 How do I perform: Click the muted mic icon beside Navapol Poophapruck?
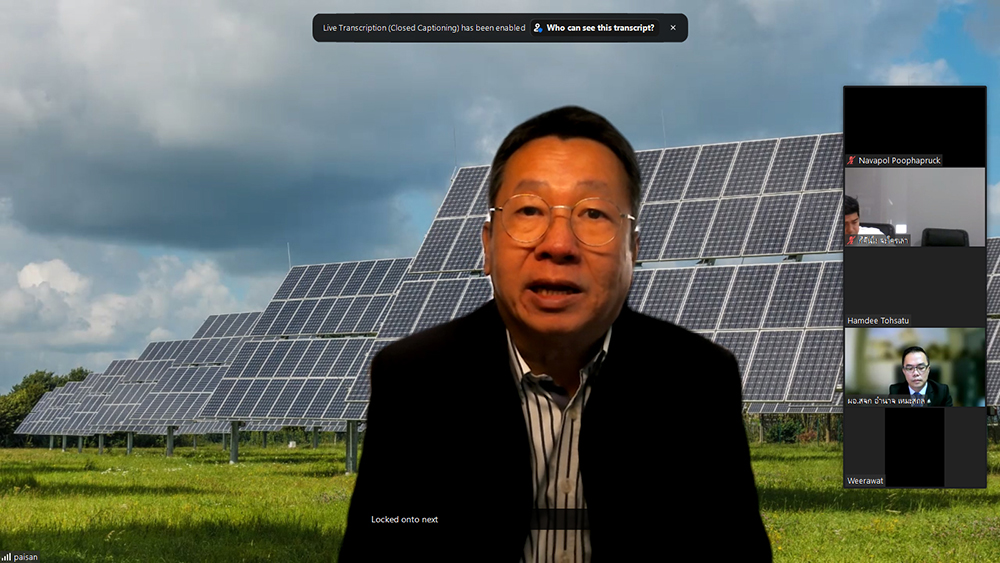coord(851,160)
